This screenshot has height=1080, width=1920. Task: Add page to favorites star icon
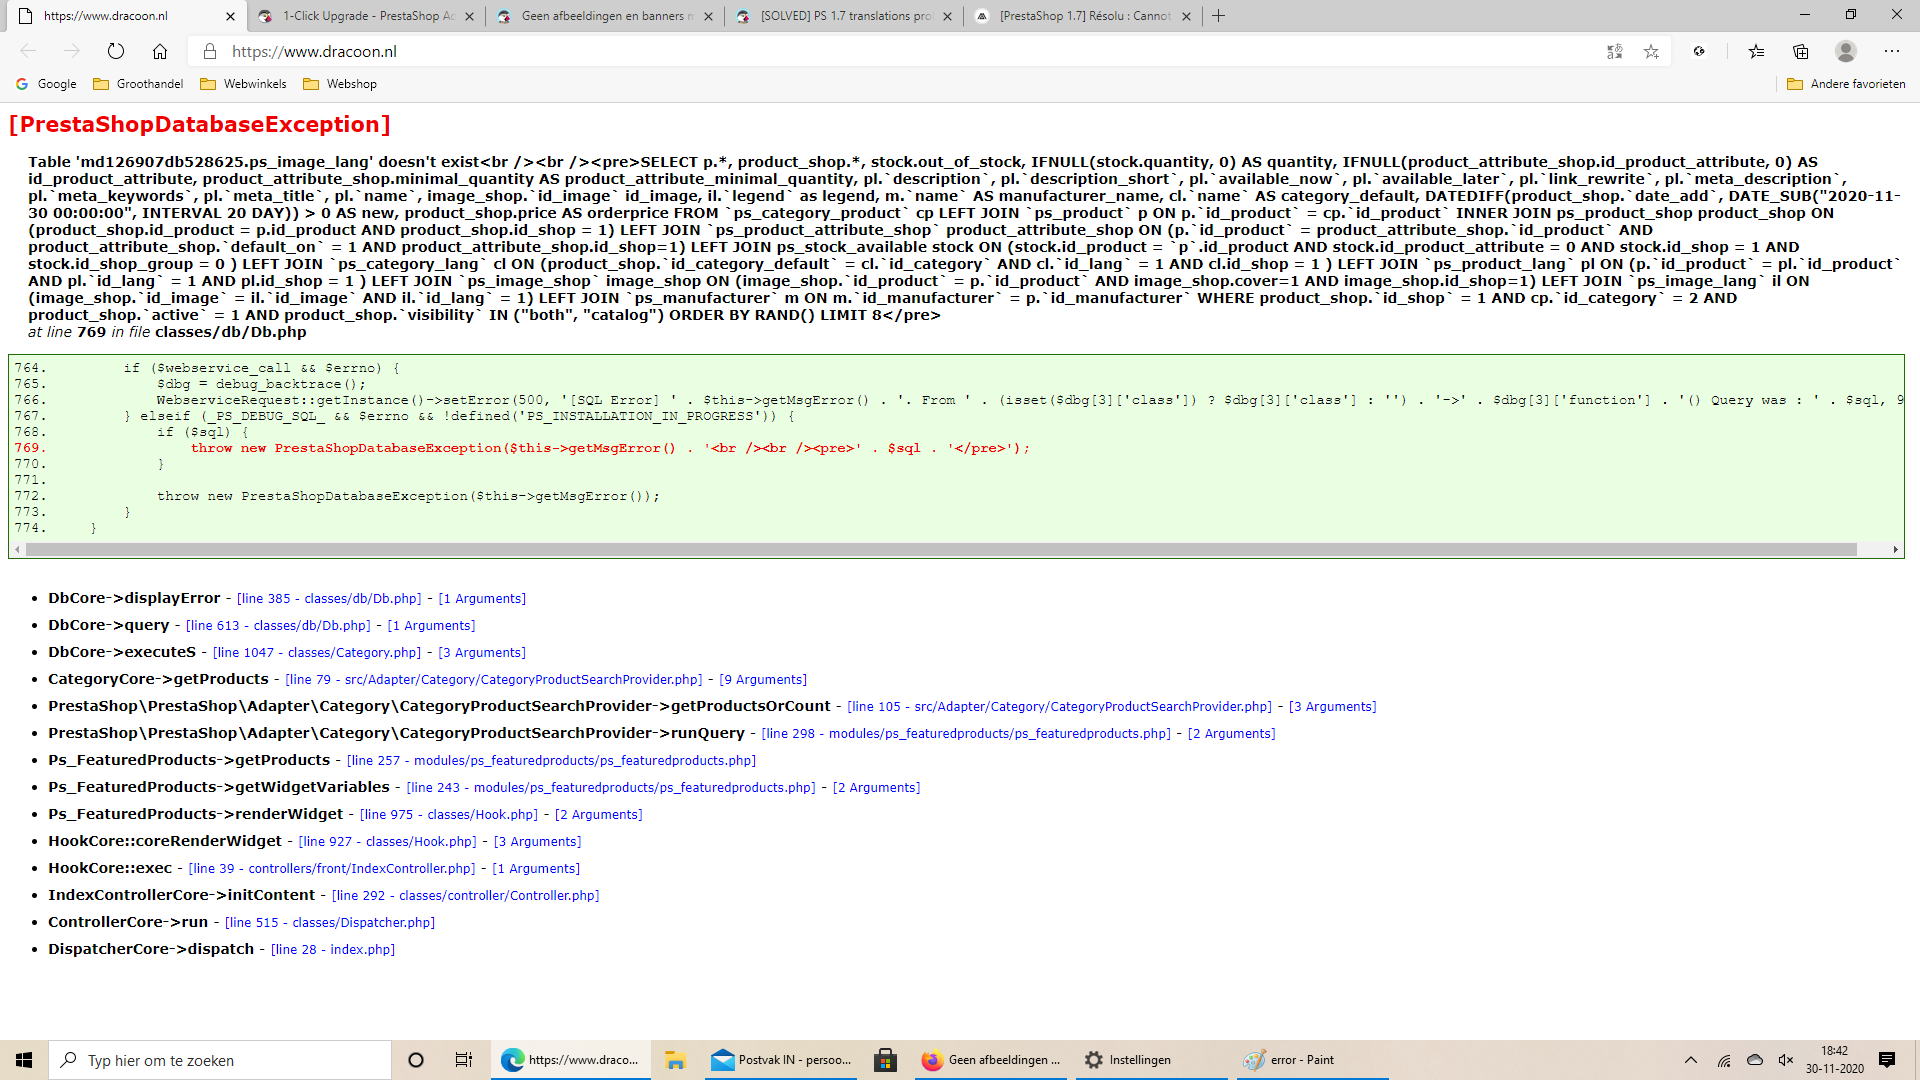coord(1651,51)
